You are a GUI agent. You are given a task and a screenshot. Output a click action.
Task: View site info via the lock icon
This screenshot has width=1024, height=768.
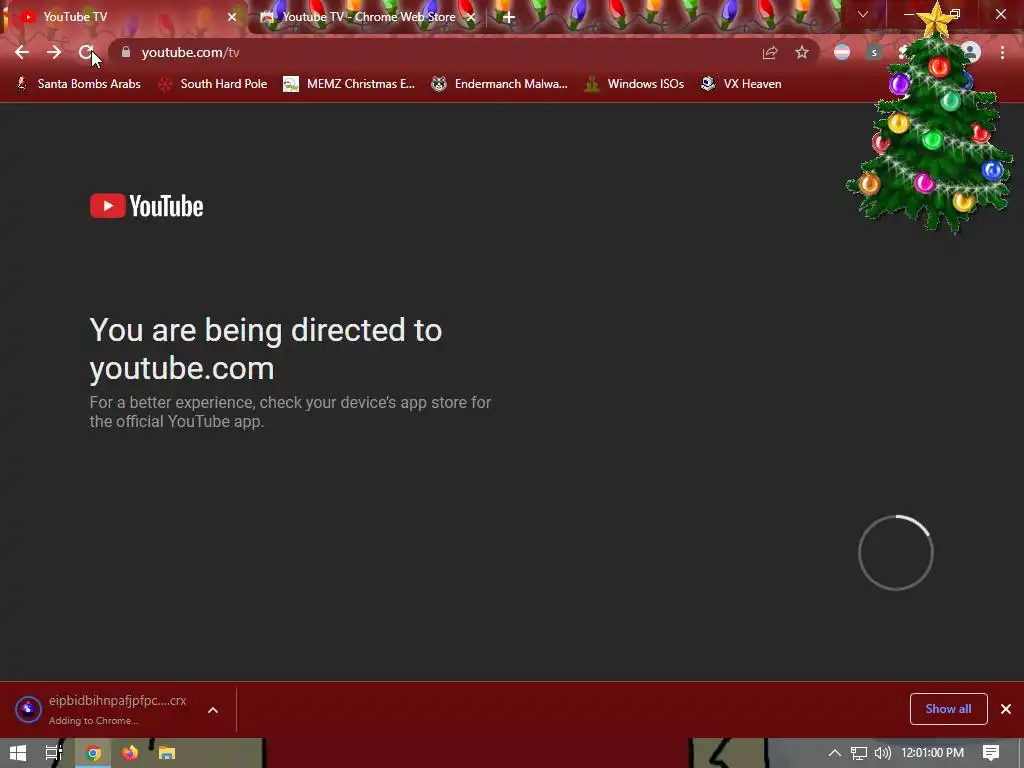coord(126,52)
